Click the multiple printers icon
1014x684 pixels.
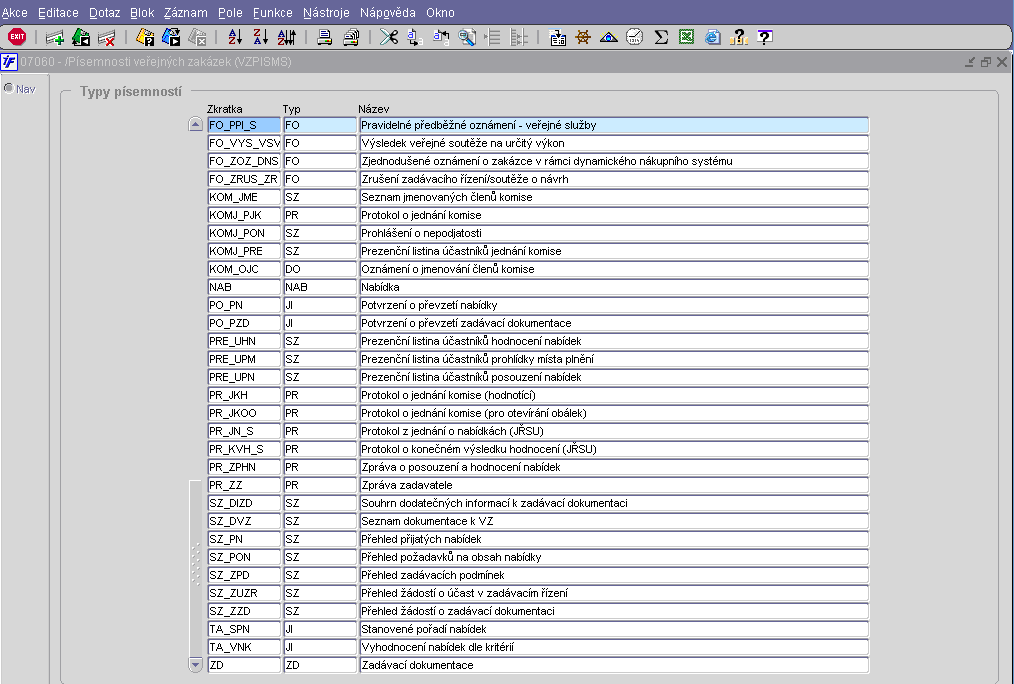351,37
